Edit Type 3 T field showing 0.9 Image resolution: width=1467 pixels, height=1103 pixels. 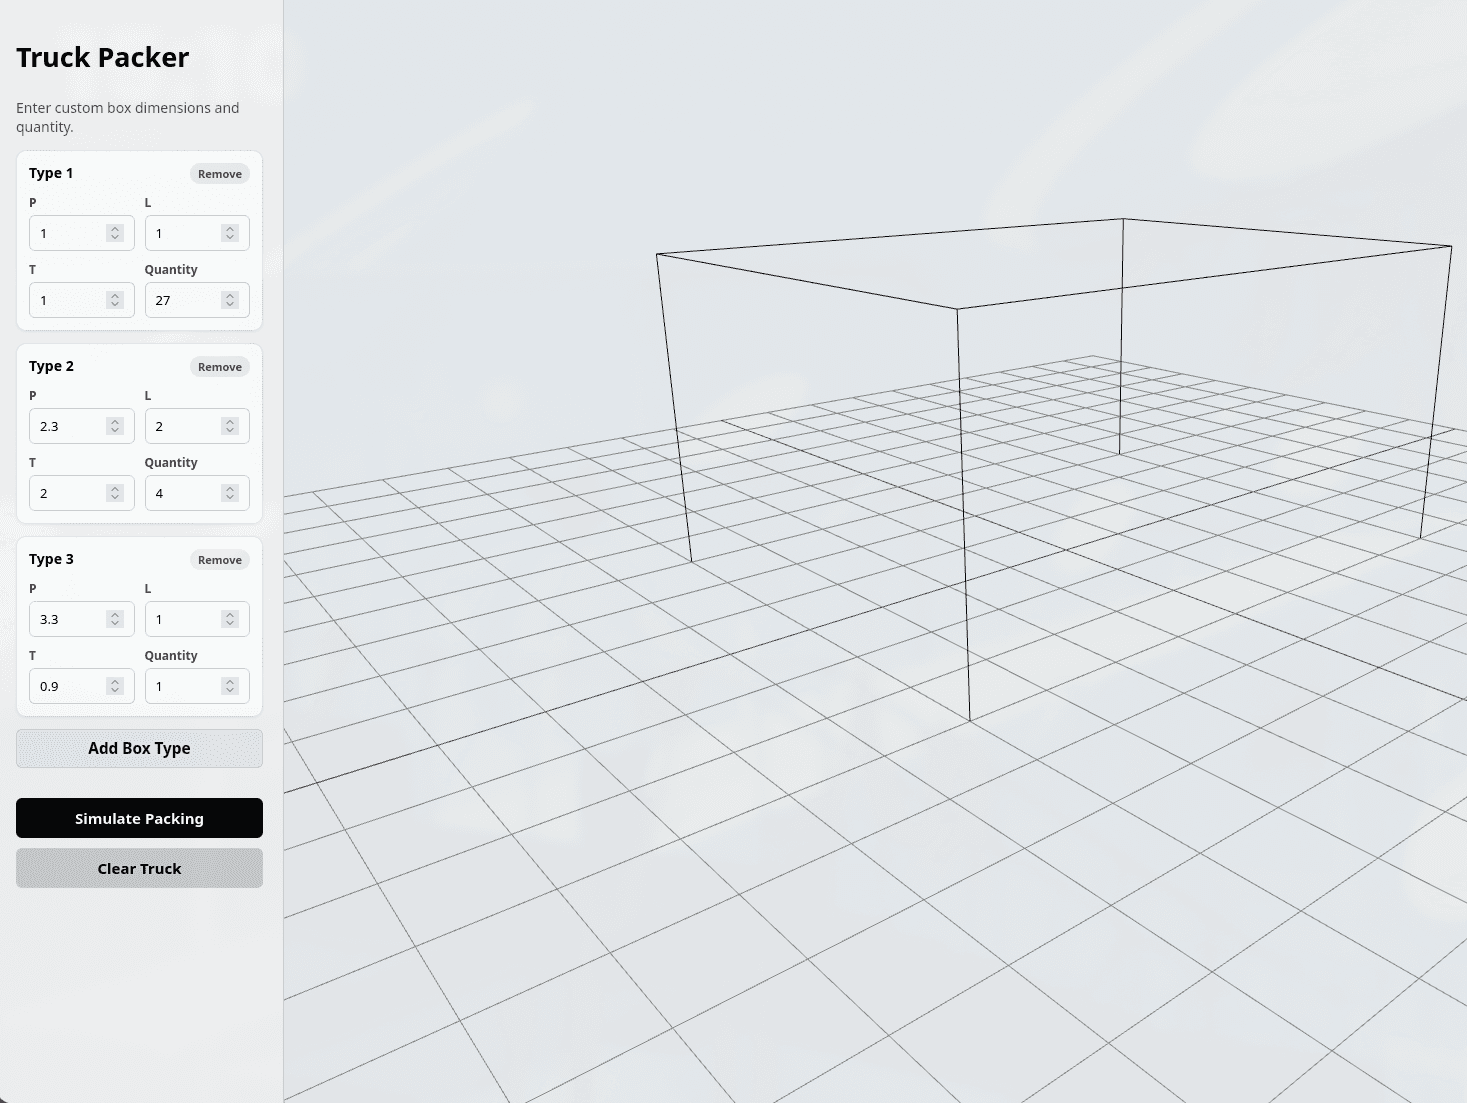pyautogui.click(x=82, y=686)
